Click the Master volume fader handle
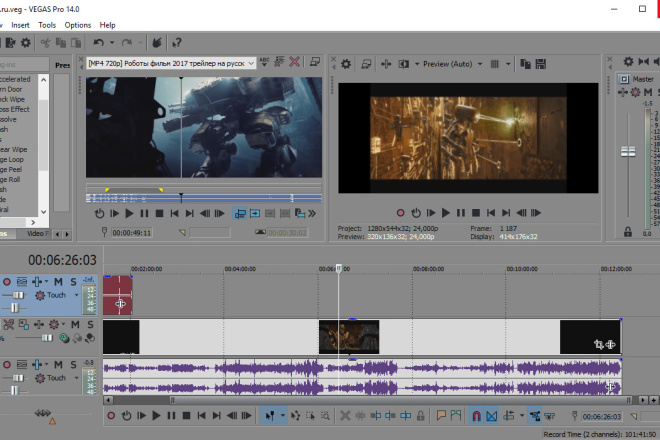 [628, 152]
